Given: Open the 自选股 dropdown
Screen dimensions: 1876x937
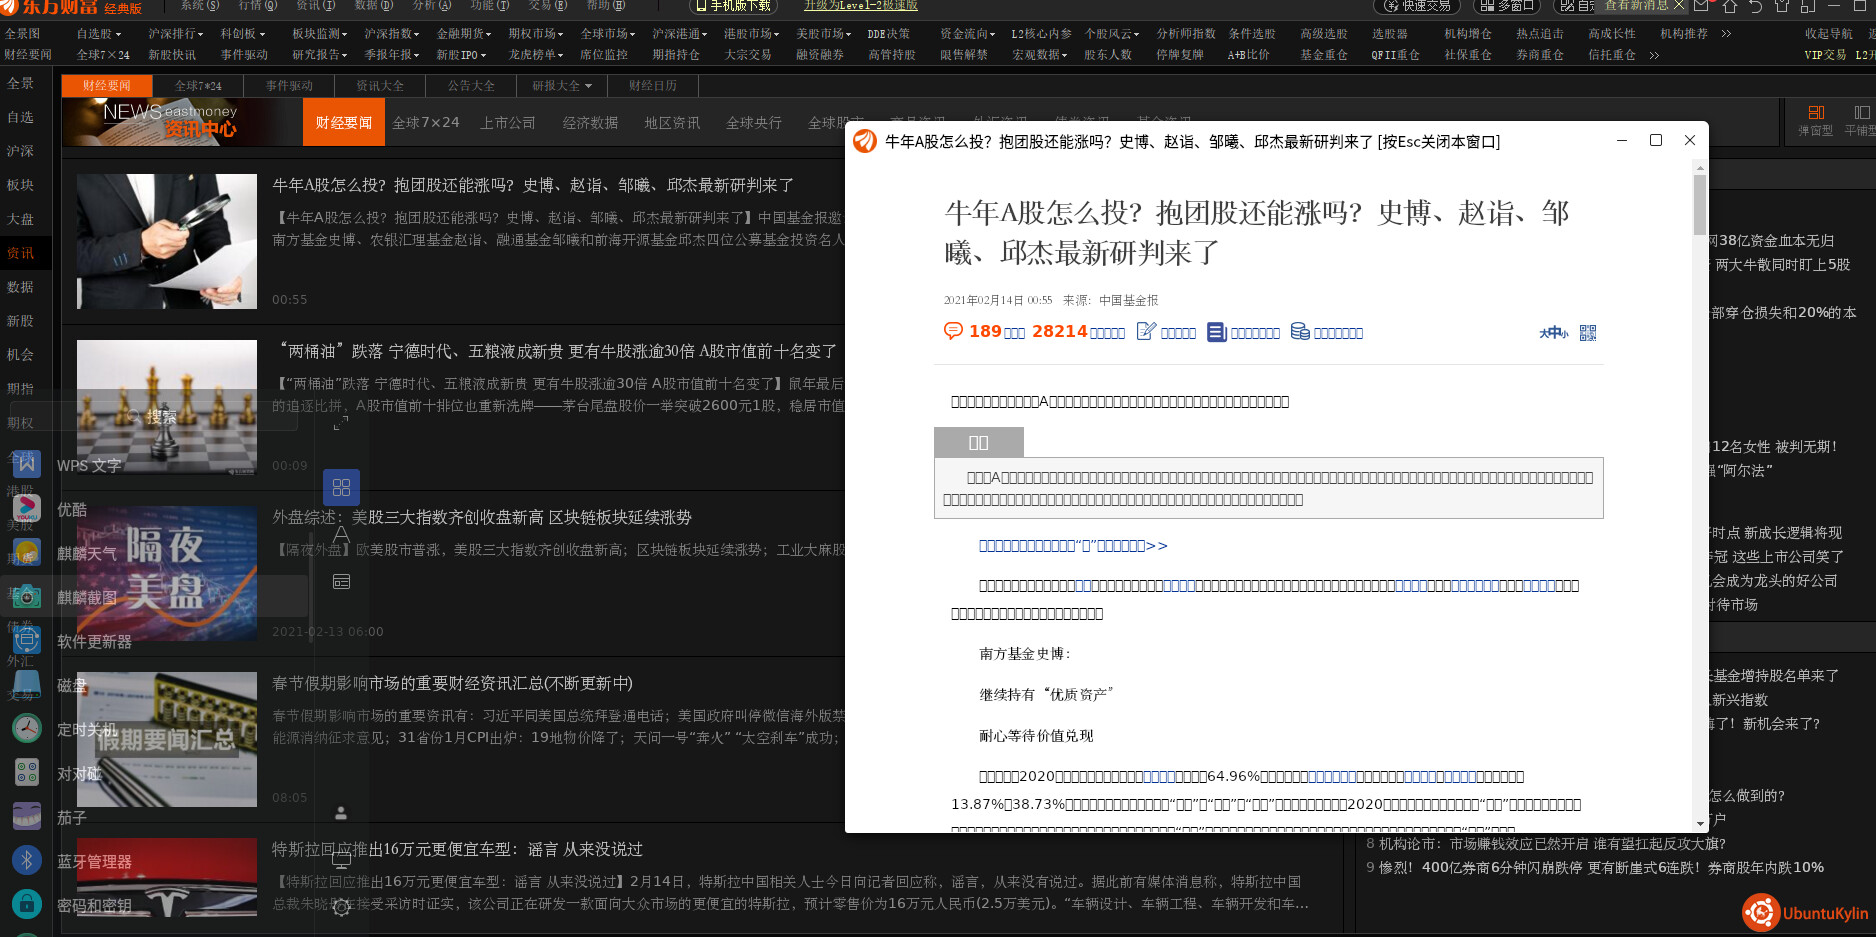Looking at the screenshot, I should (x=98, y=34).
